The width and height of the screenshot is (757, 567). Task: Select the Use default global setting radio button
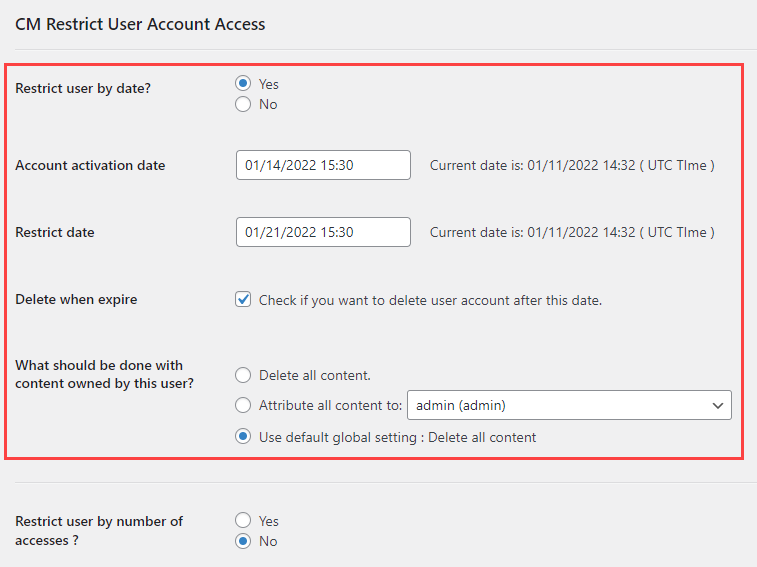(x=243, y=437)
